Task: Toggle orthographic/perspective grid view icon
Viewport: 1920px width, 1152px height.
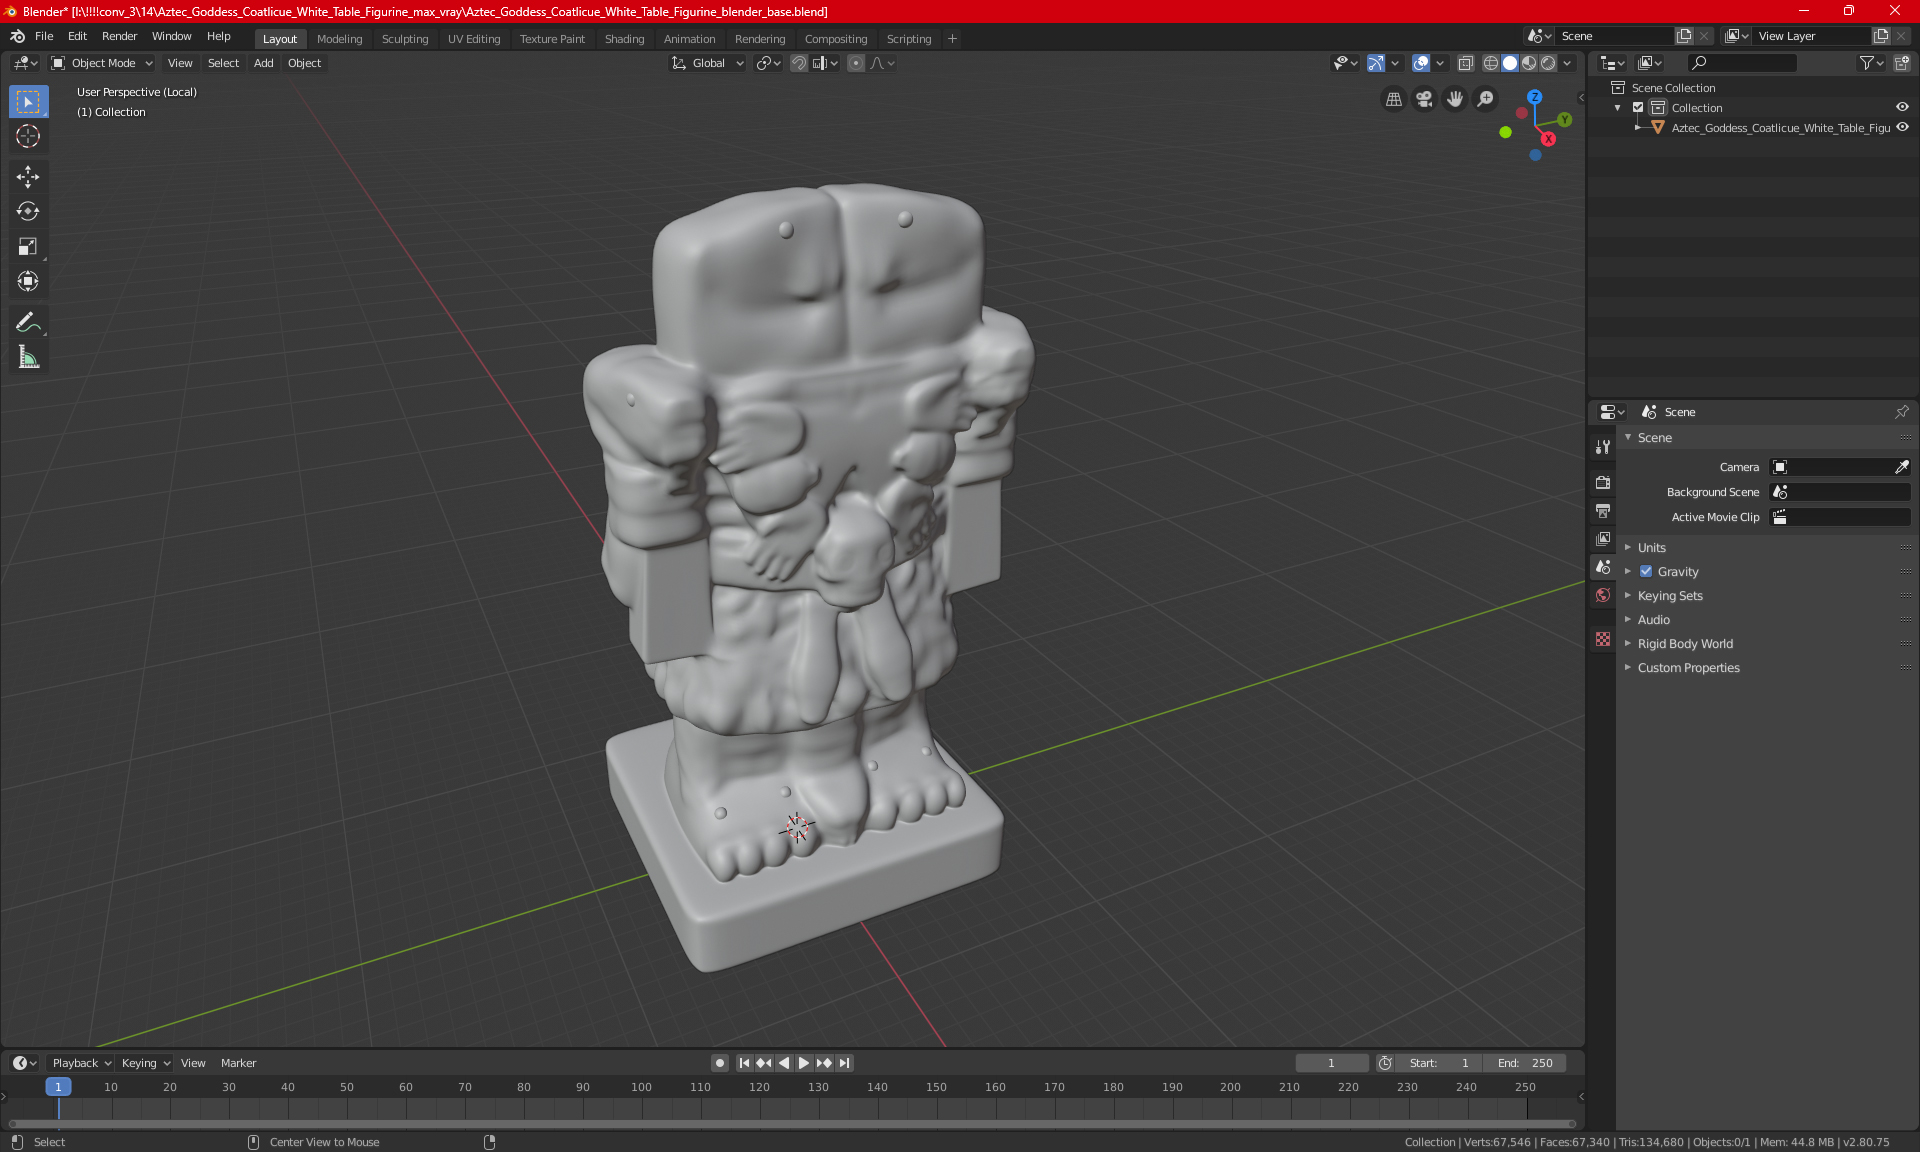Action: tap(1394, 99)
